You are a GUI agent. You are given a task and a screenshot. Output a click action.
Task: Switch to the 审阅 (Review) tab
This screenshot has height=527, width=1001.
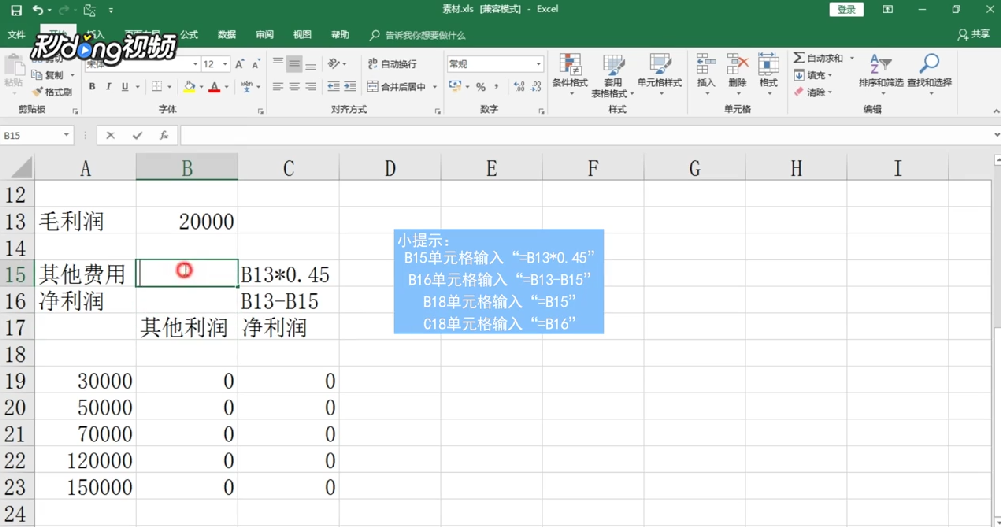pyautogui.click(x=264, y=34)
